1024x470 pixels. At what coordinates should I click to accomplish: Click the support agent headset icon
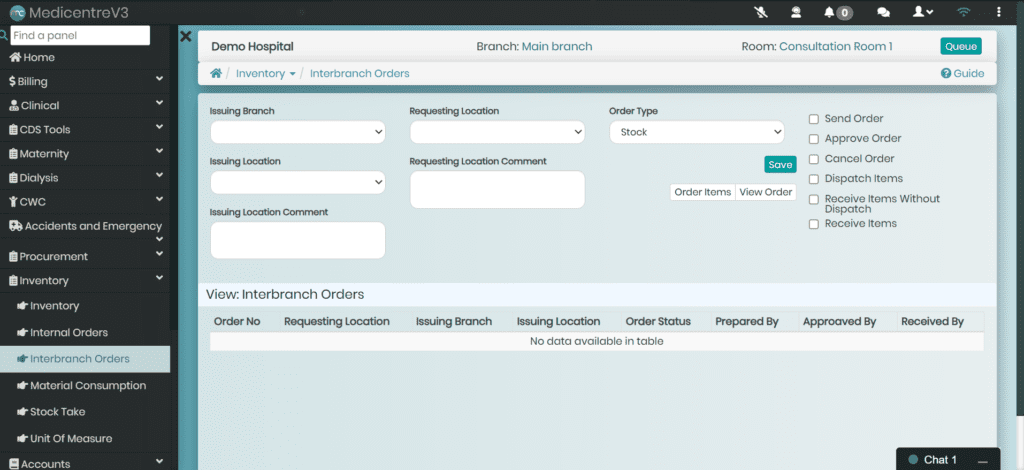pos(796,12)
